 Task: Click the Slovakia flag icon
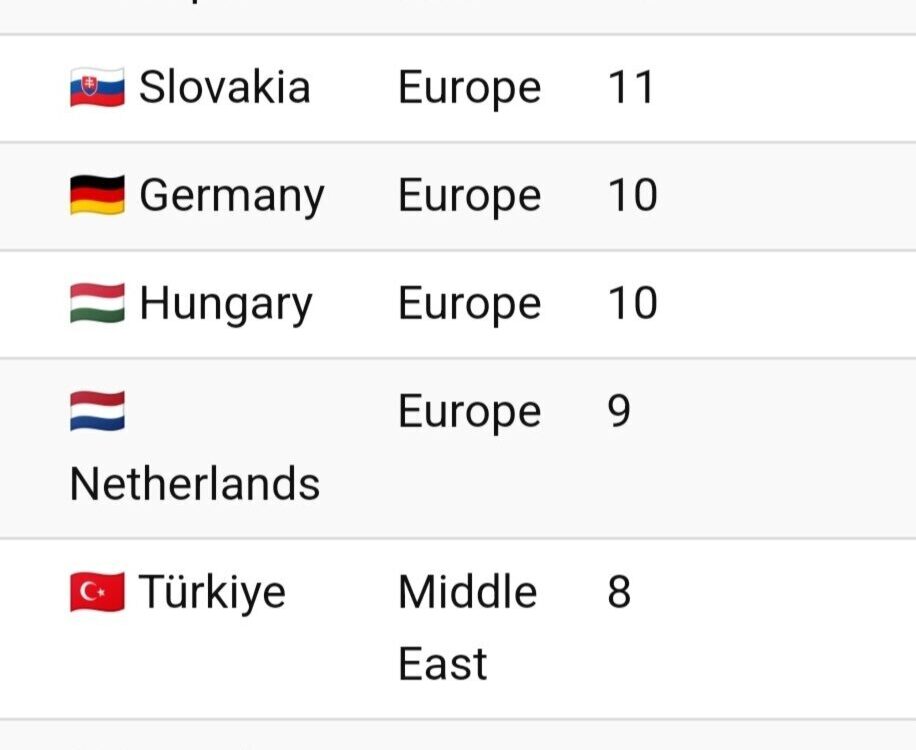[x=97, y=87]
